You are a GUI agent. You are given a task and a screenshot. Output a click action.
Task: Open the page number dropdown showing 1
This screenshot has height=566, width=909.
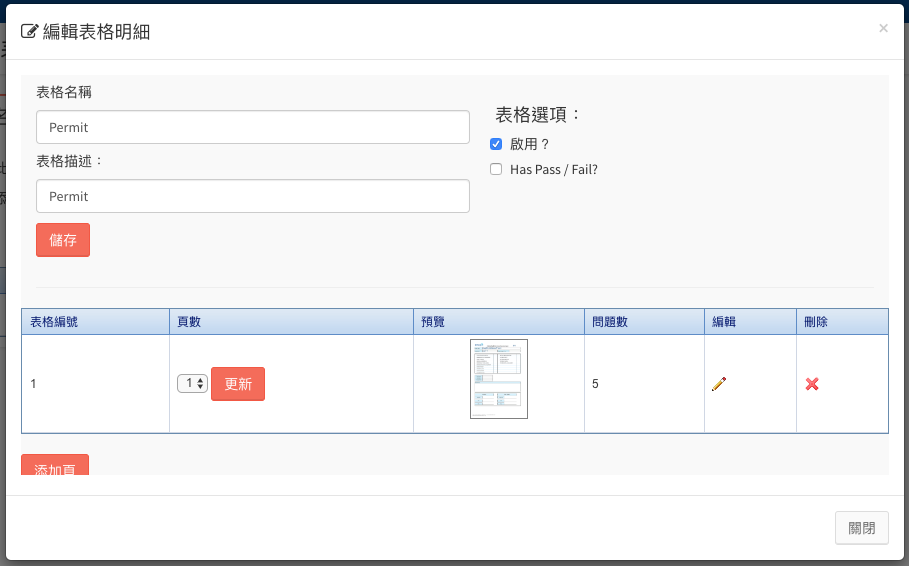(x=192, y=383)
